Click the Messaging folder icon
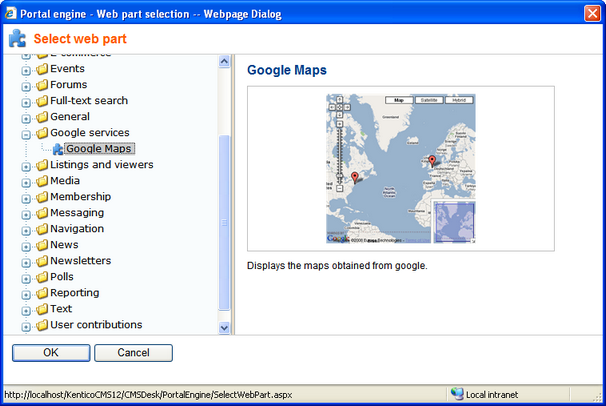This screenshot has height=406, width=606. [42, 213]
